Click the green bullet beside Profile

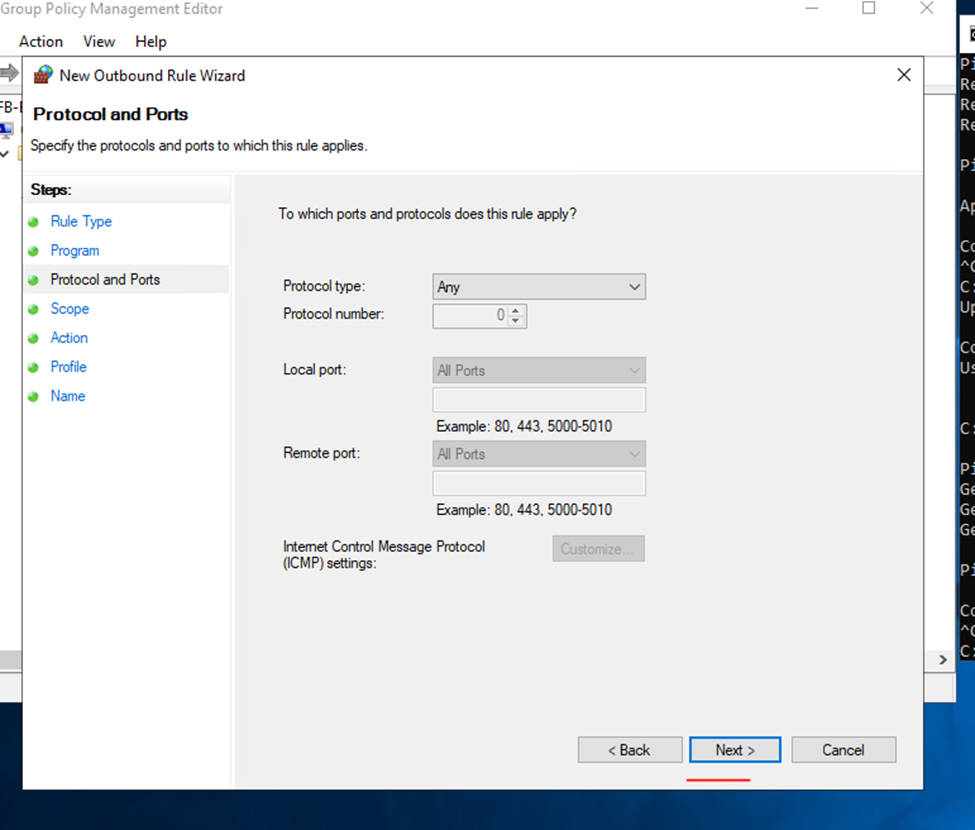pyautogui.click(x=33, y=367)
